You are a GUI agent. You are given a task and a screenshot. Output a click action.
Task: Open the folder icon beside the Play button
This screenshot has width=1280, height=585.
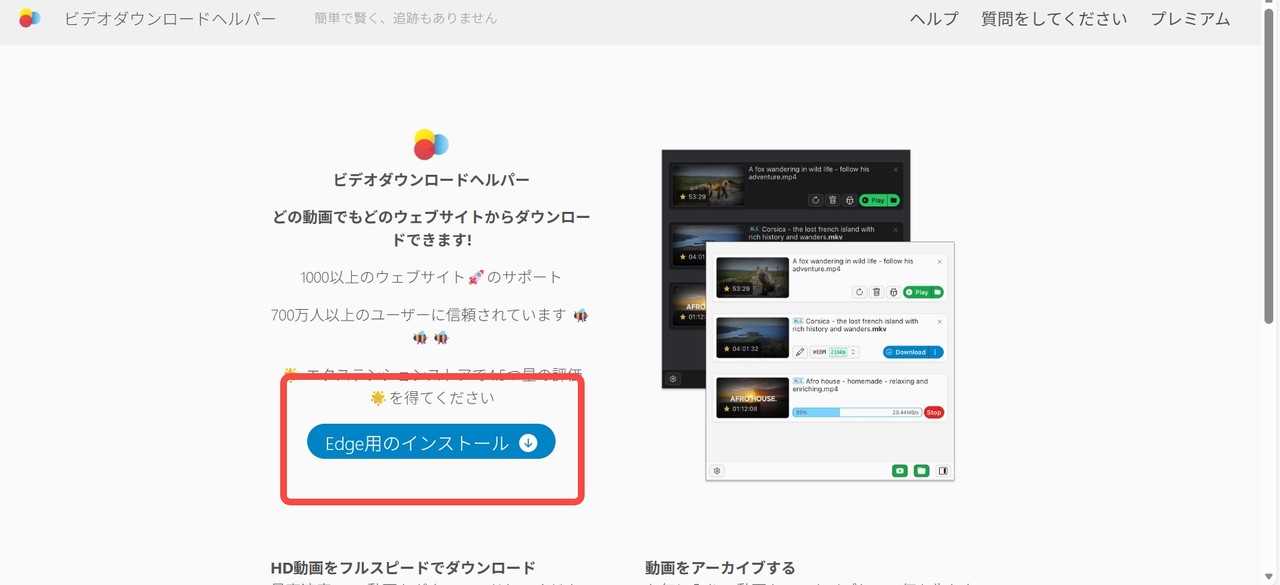[936, 292]
